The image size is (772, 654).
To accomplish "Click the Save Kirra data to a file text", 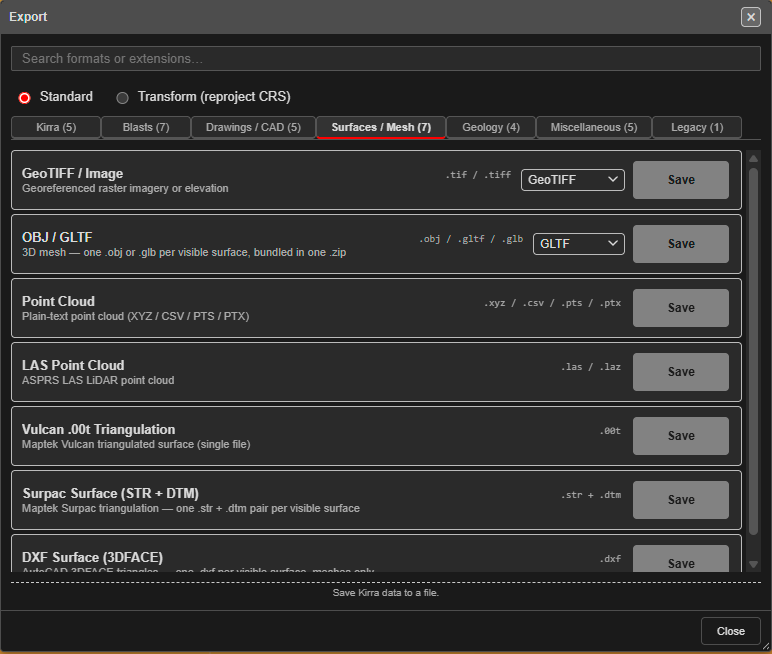I will [x=386, y=593].
